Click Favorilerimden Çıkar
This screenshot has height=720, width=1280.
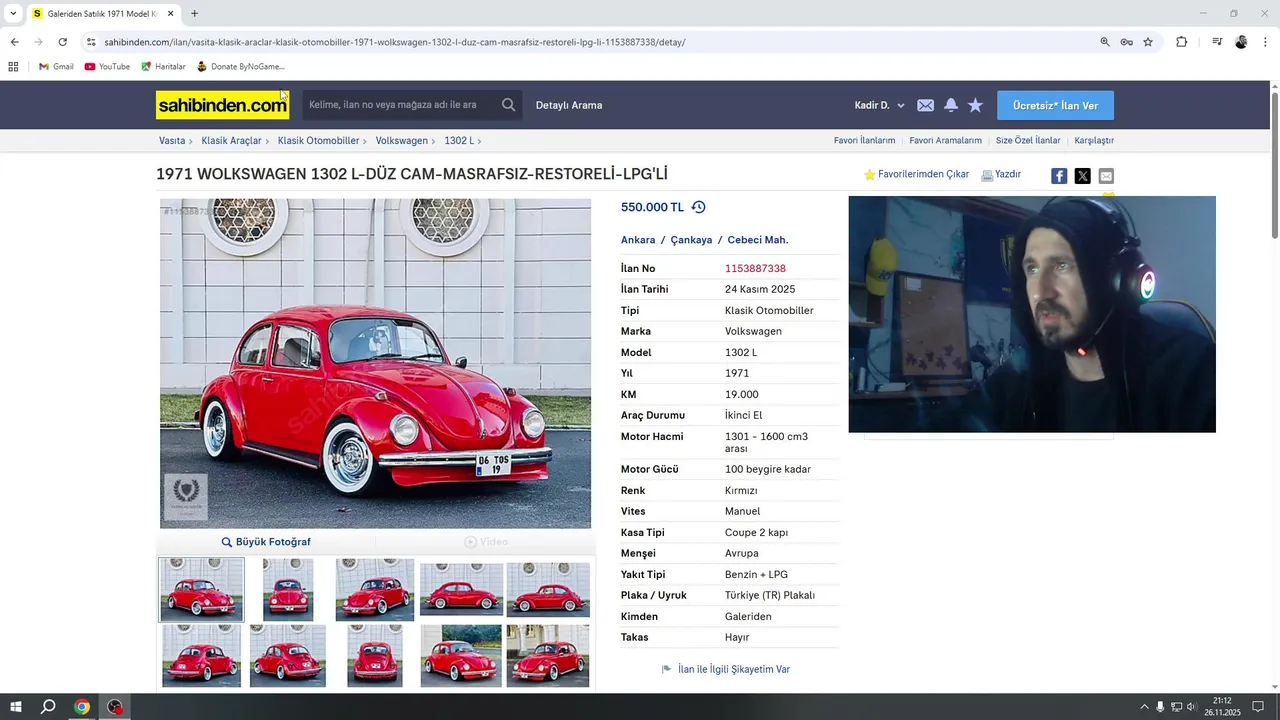917,174
